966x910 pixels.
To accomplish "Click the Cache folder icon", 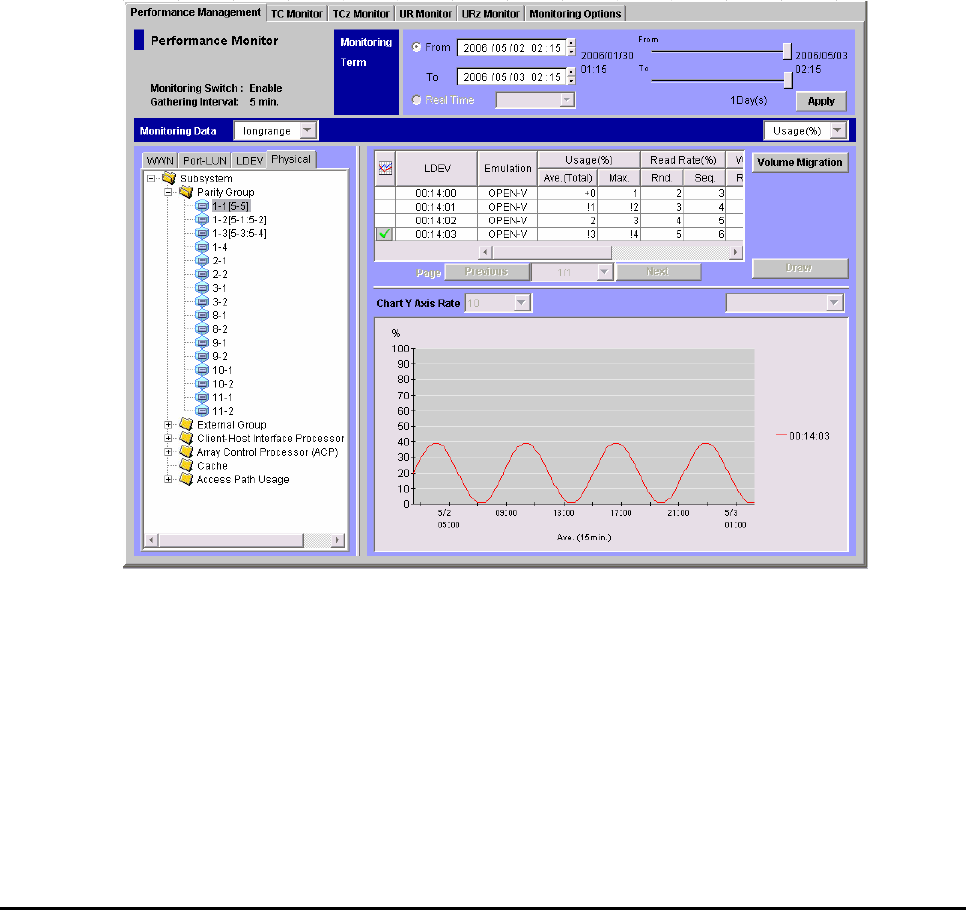I will 186,466.
